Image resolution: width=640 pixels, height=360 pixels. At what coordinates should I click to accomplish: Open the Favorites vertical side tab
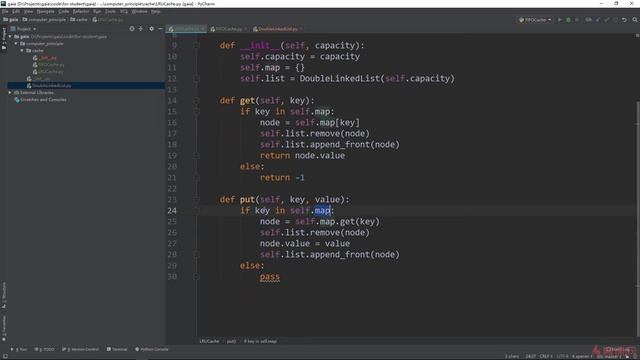[4, 328]
